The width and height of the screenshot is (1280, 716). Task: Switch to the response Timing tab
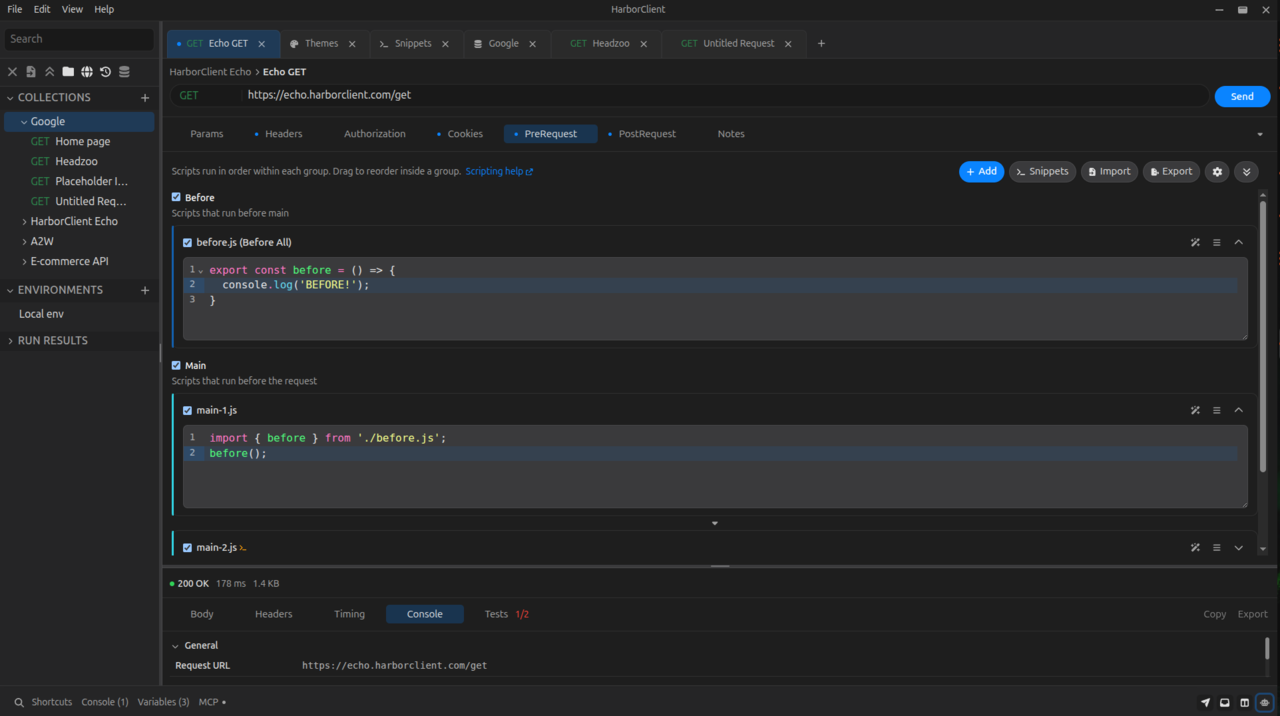349,615
